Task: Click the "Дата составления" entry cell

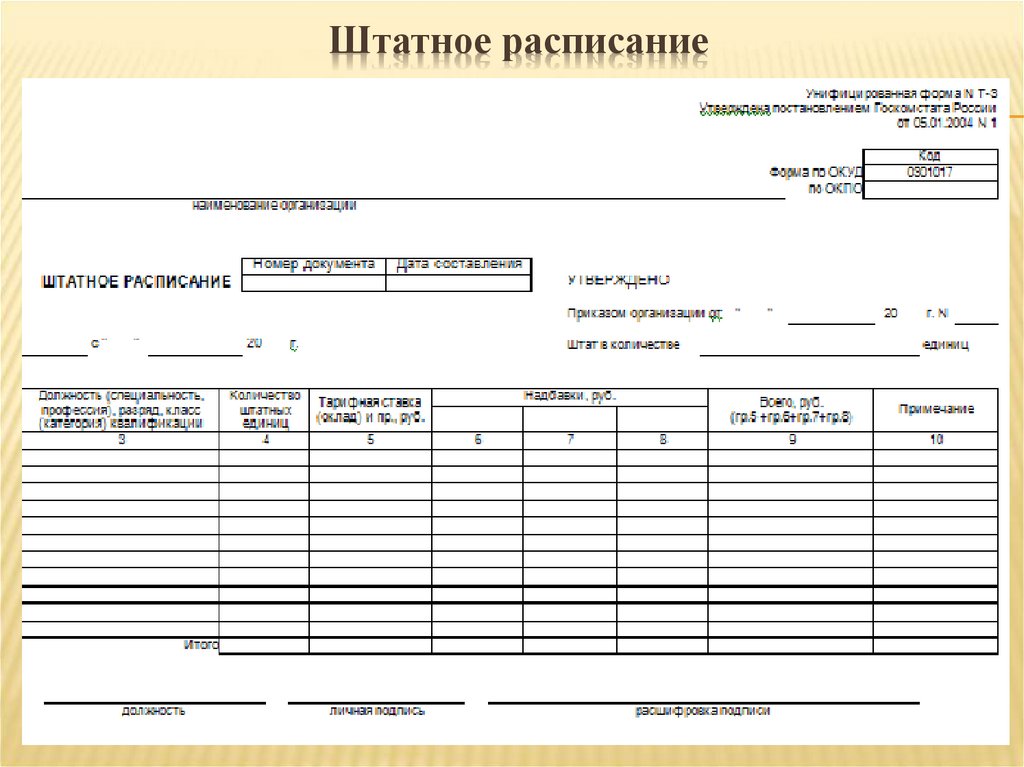Action: coord(460,281)
